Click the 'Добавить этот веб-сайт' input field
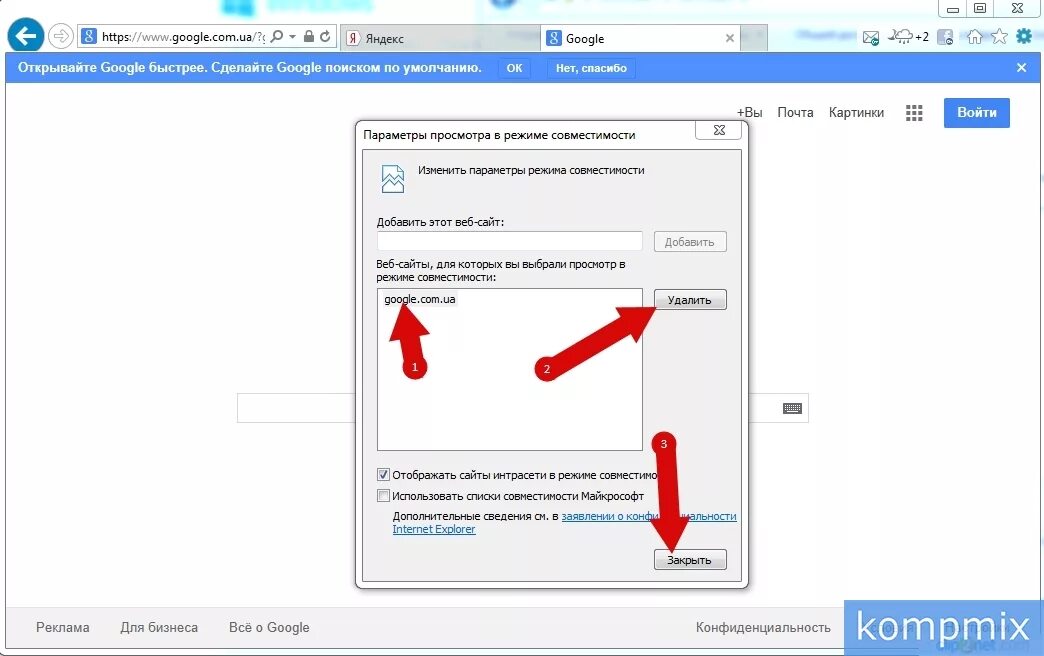Image resolution: width=1044 pixels, height=656 pixels. 509,240
